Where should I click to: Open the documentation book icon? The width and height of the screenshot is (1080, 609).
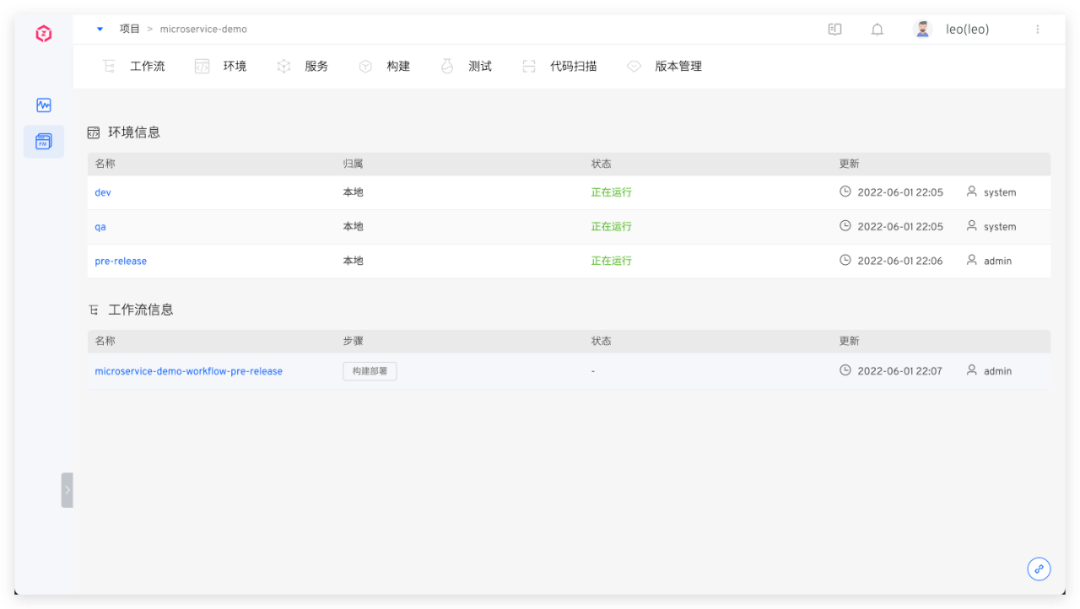coord(835,29)
